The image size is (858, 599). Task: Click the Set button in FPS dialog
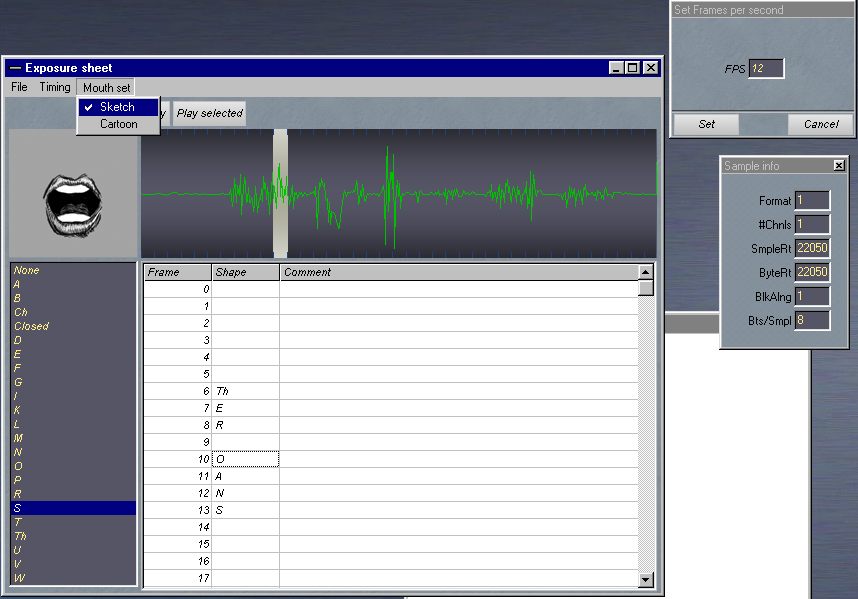706,124
